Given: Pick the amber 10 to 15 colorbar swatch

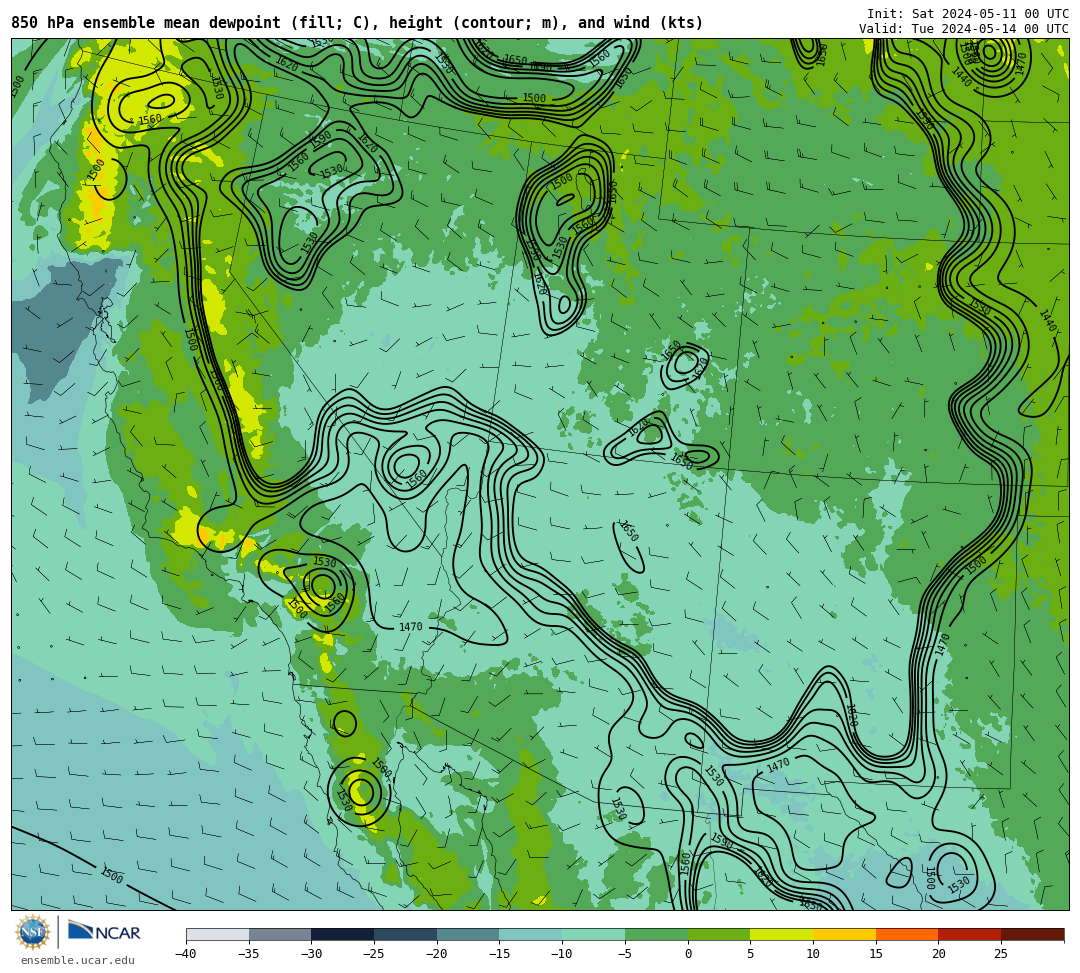Looking at the screenshot, I should point(844,934).
